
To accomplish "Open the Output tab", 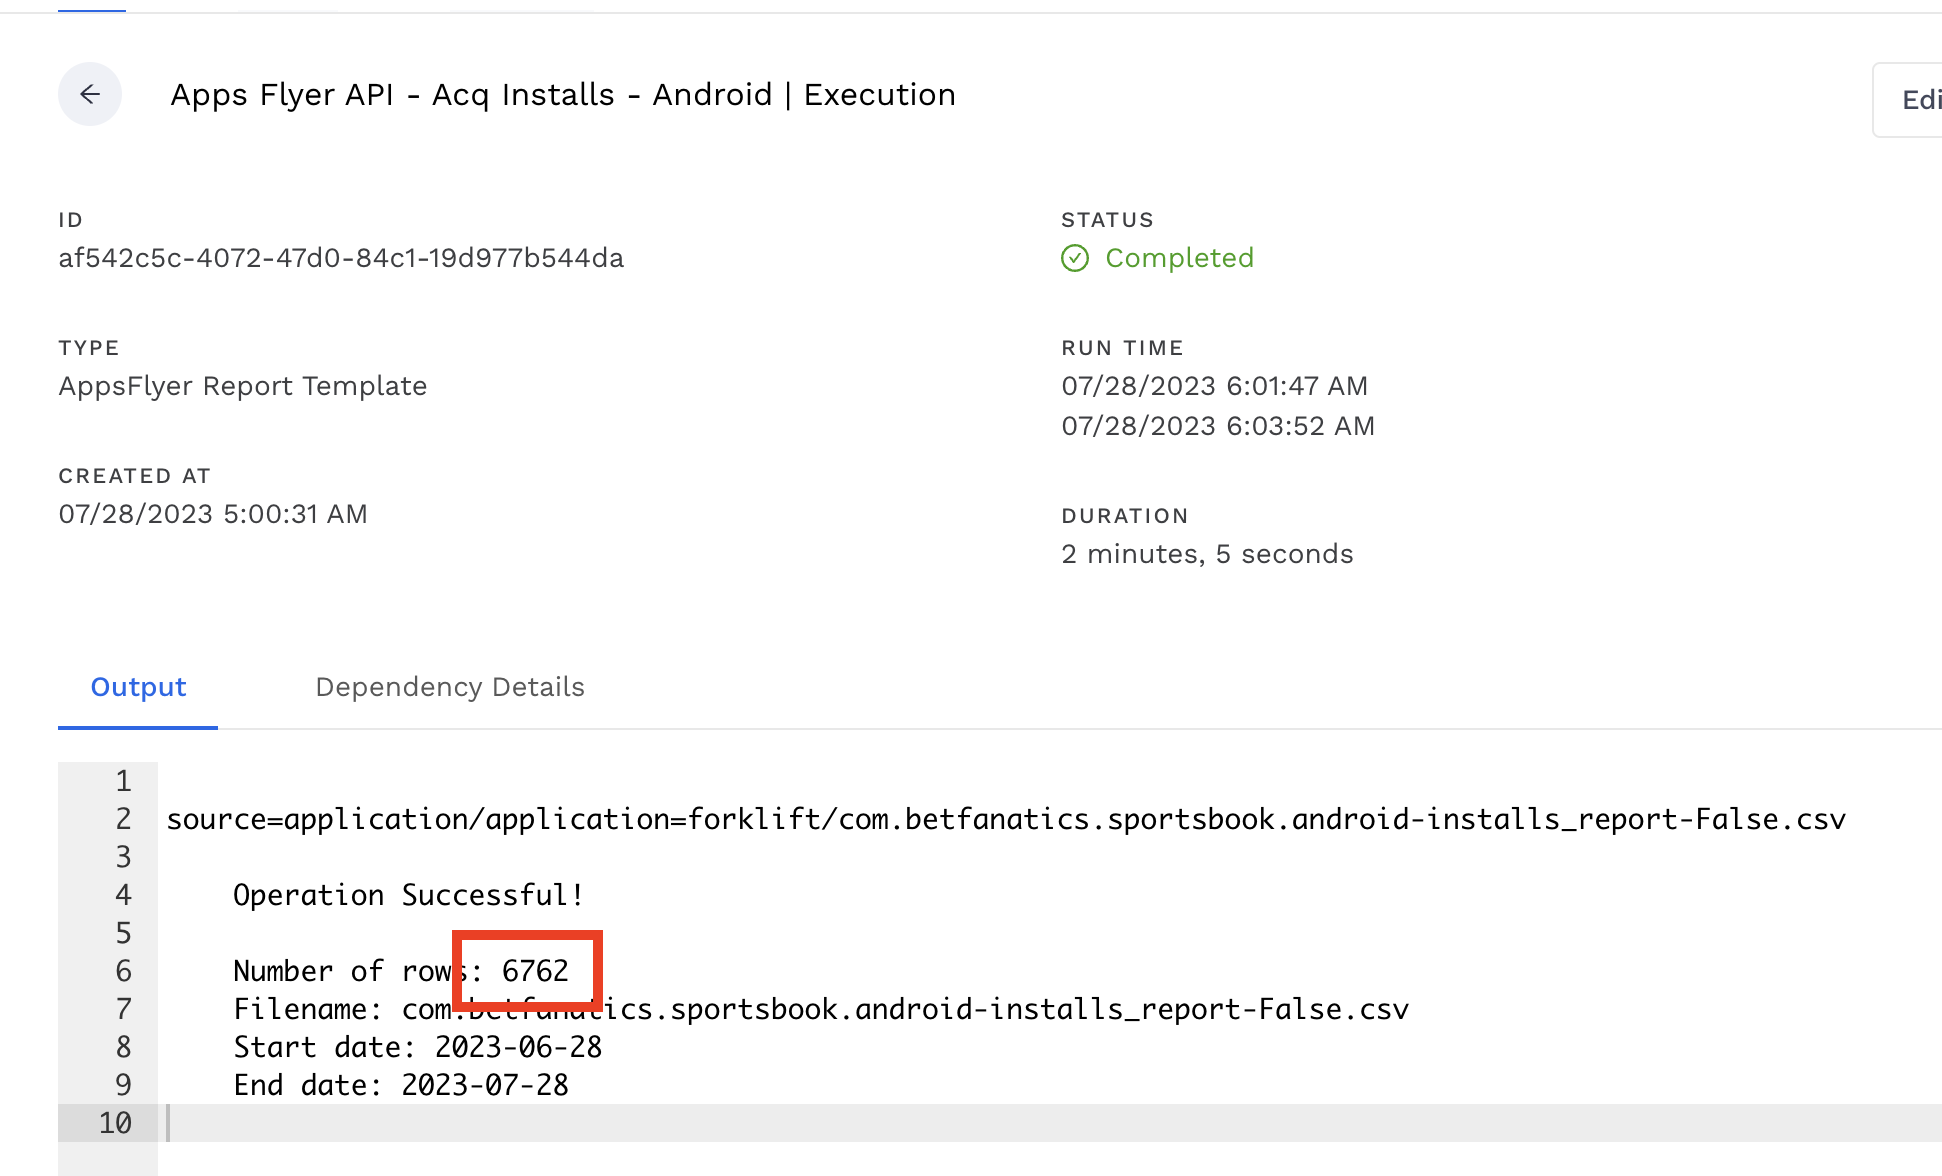I will coord(138,687).
